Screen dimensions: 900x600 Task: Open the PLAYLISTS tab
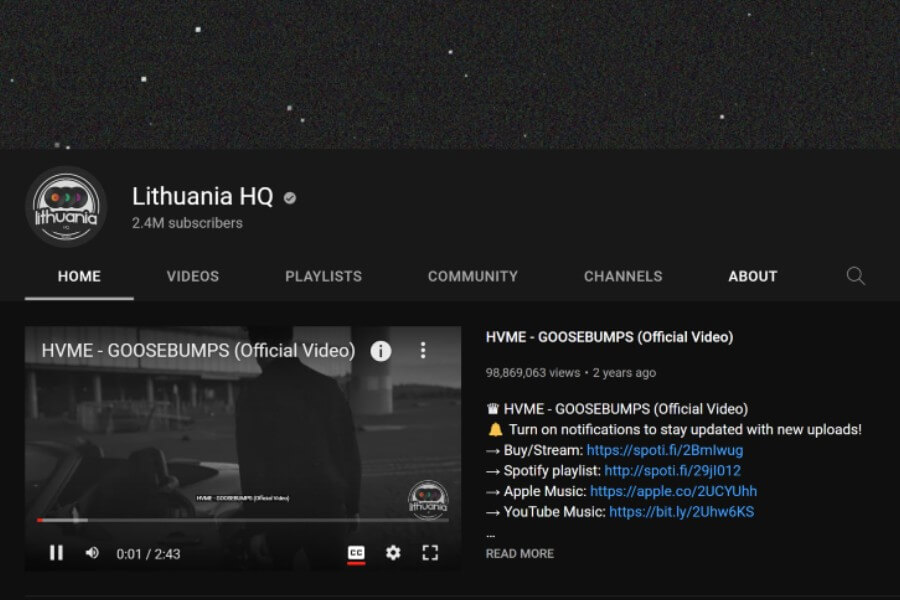324,276
